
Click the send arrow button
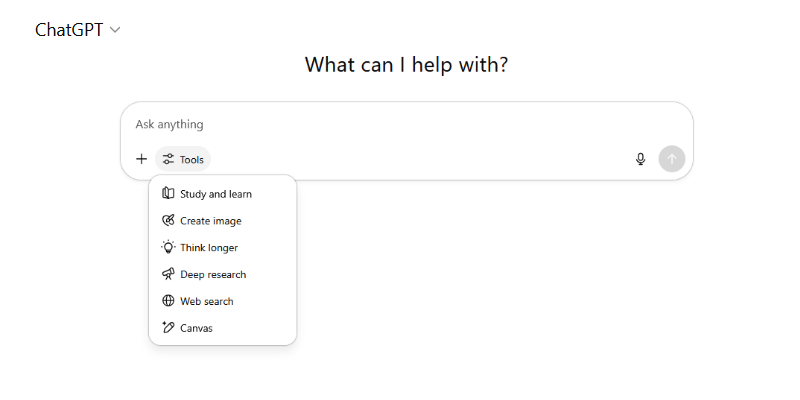click(x=672, y=159)
